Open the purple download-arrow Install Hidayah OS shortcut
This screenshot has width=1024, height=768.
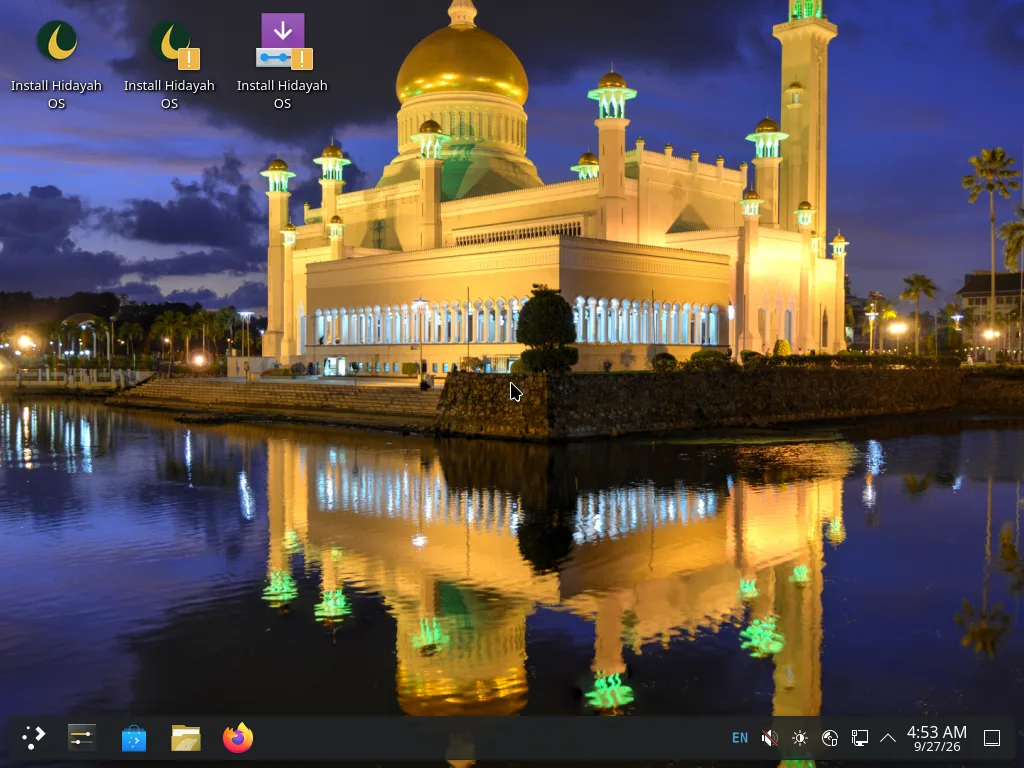coord(283,42)
